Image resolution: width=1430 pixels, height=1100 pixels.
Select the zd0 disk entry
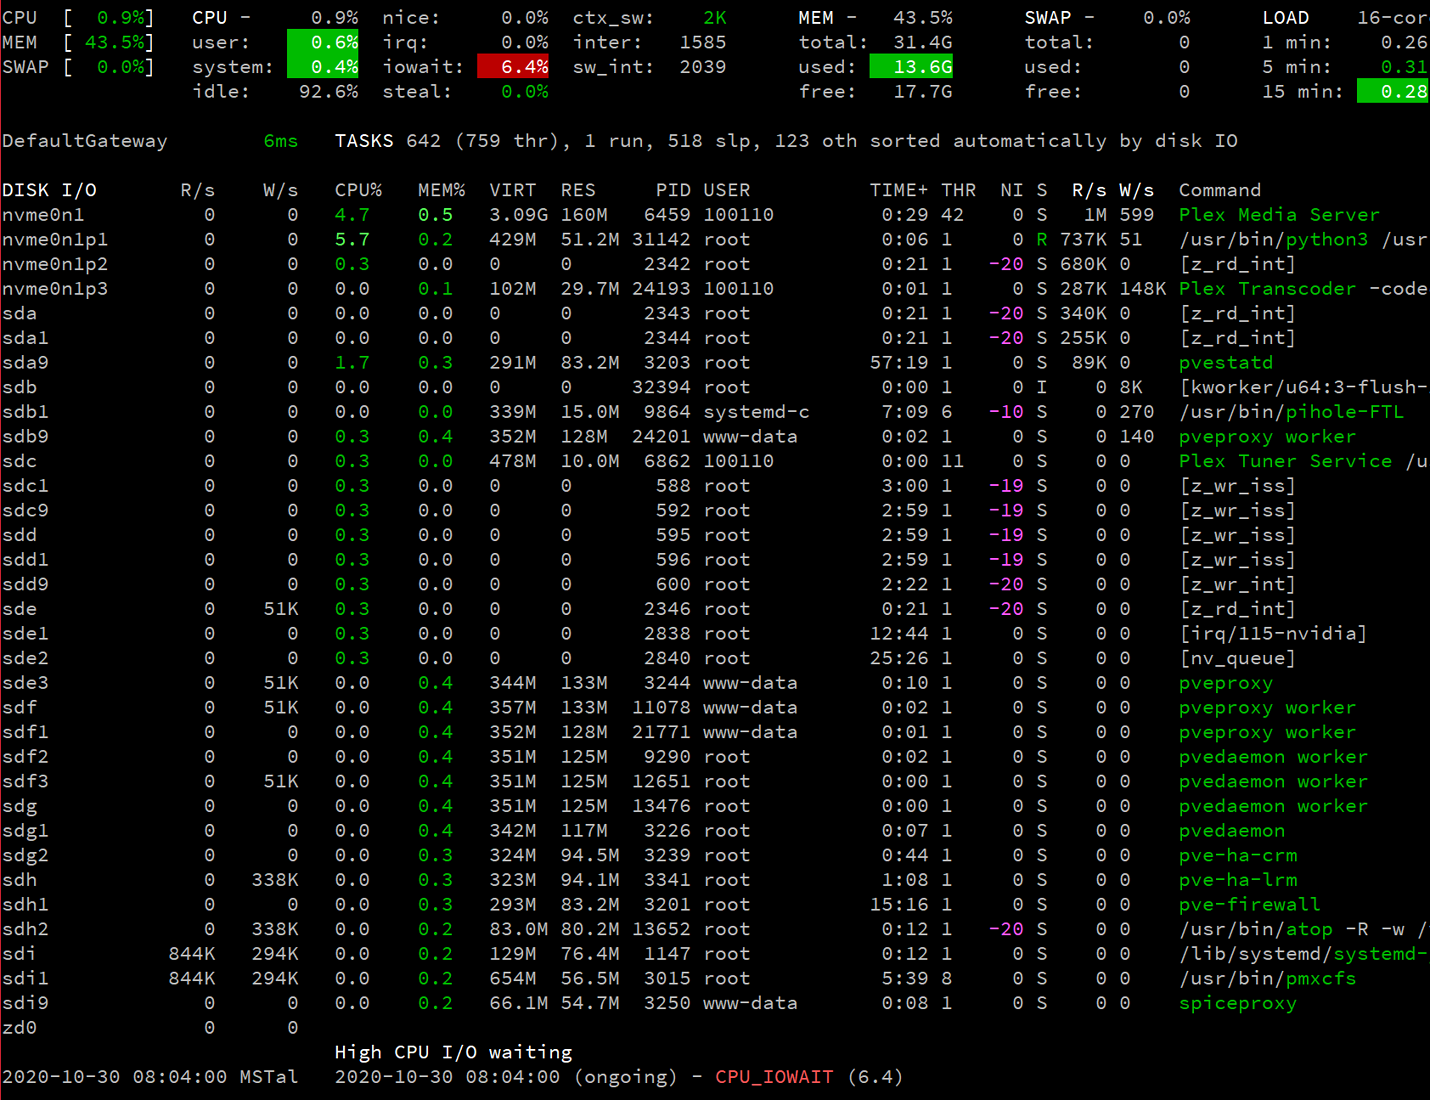click(x=20, y=1028)
